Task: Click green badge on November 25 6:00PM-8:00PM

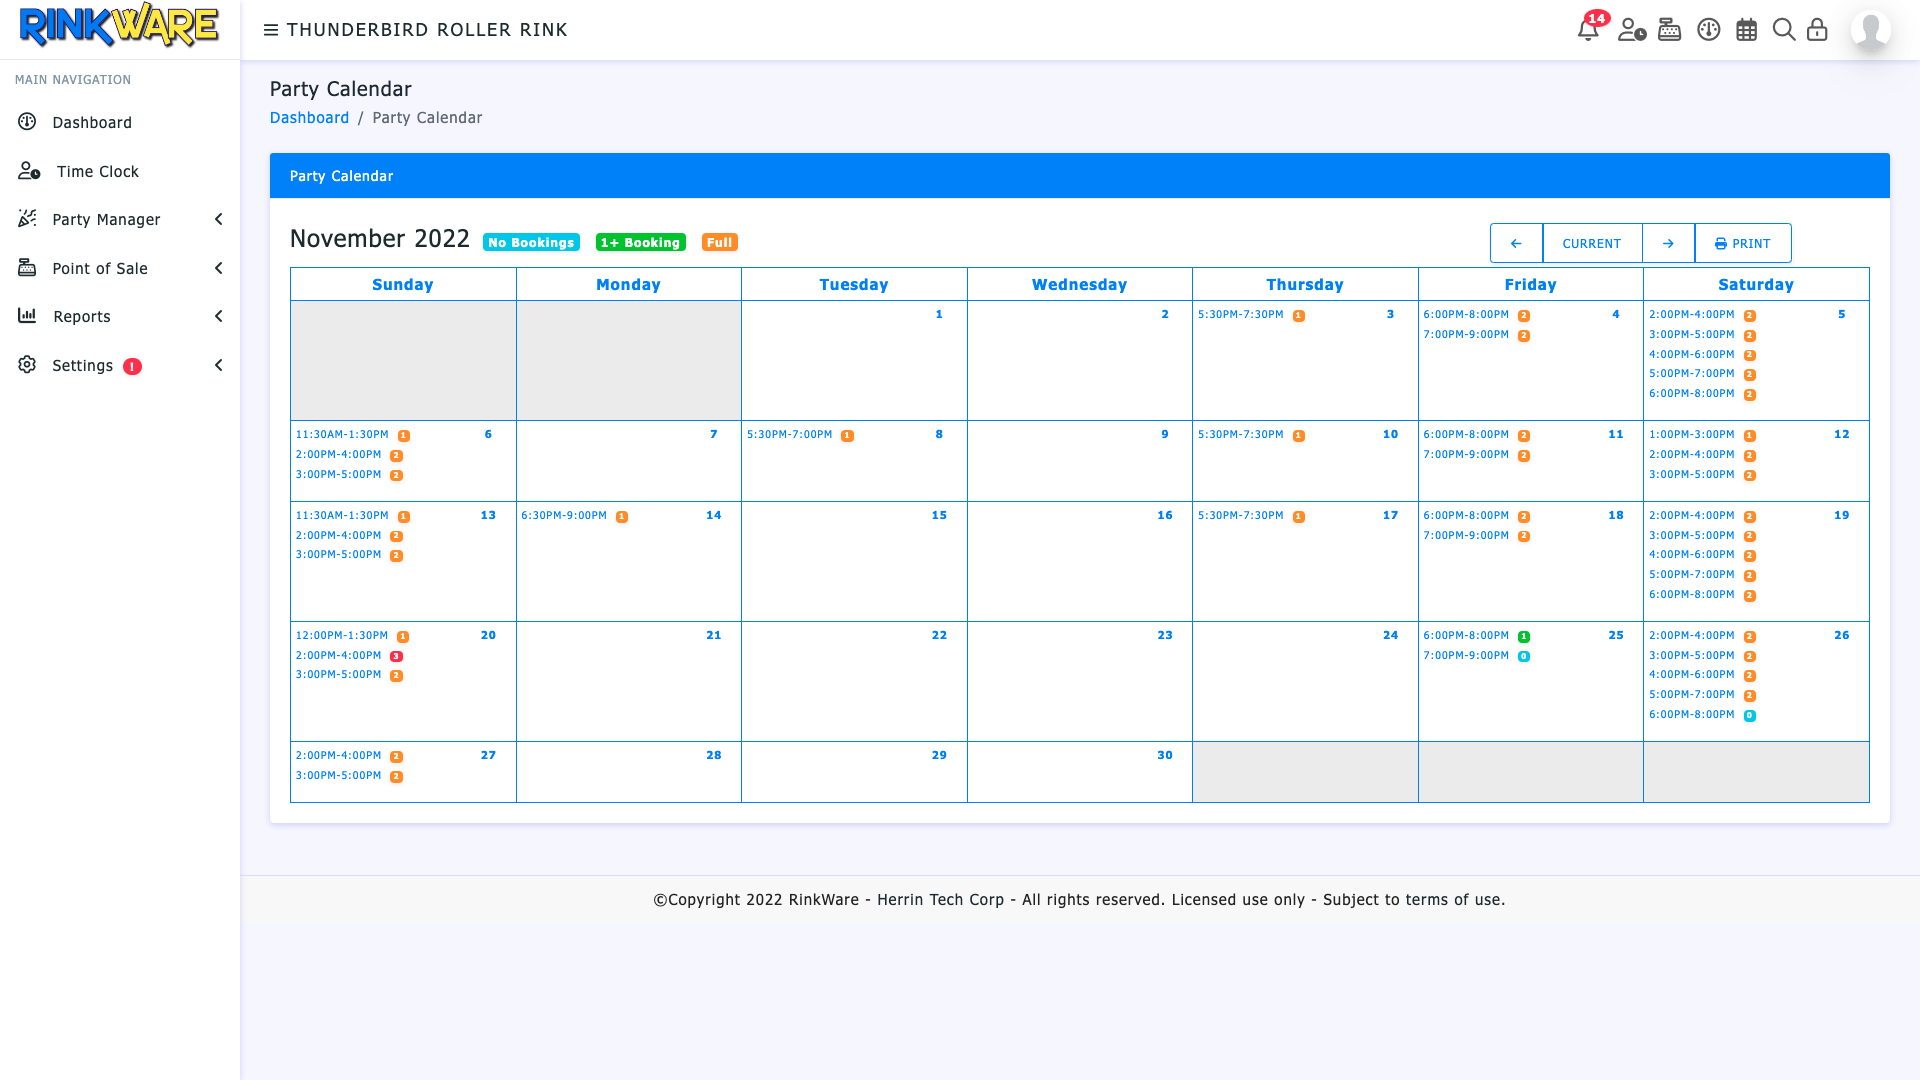Action: 1524,637
